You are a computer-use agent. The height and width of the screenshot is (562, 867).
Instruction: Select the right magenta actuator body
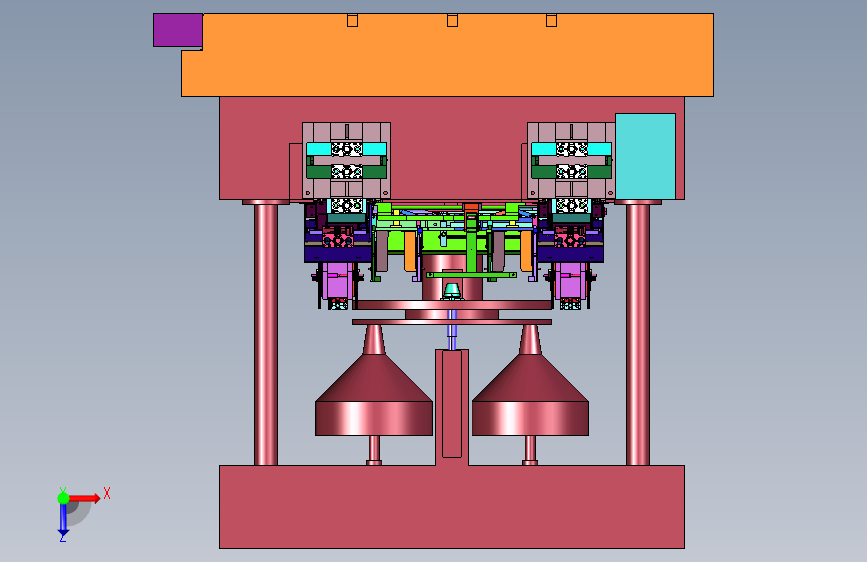(571, 279)
